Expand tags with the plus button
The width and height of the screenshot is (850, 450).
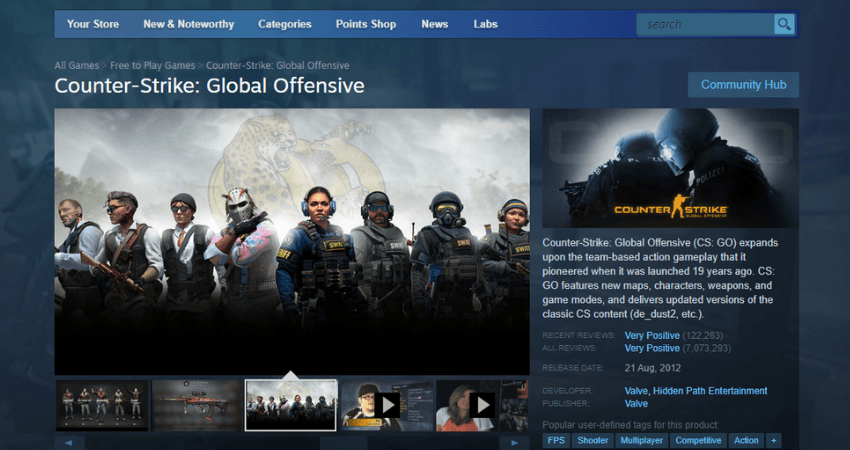[x=774, y=440]
